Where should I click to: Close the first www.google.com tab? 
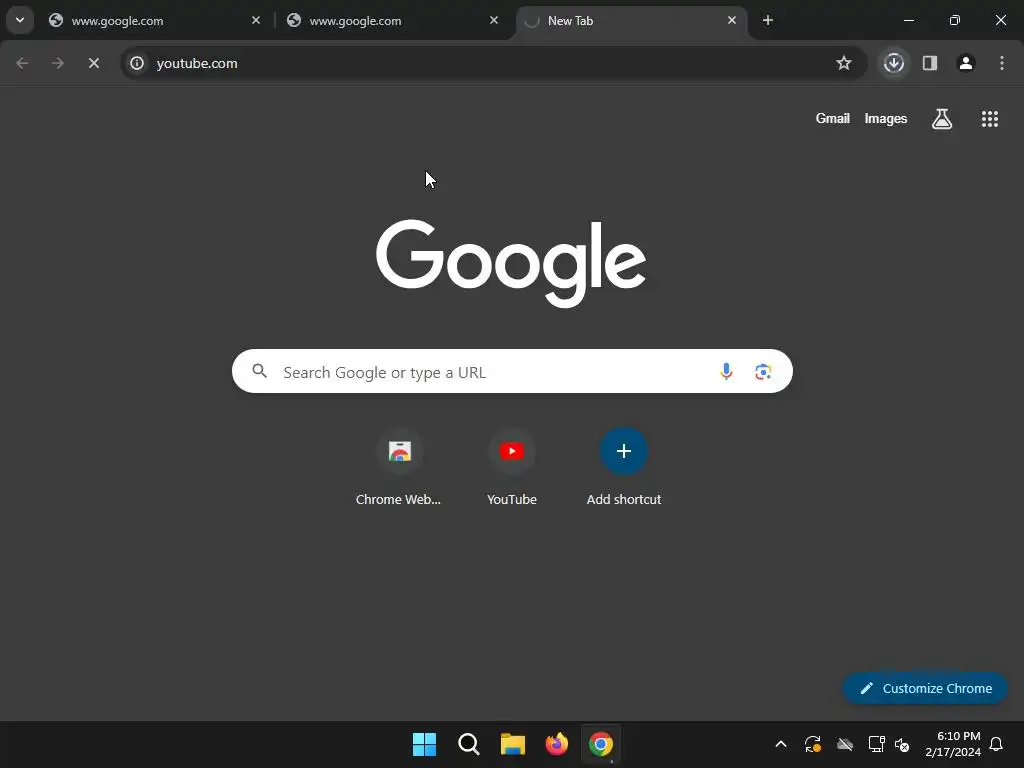click(256, 20)
